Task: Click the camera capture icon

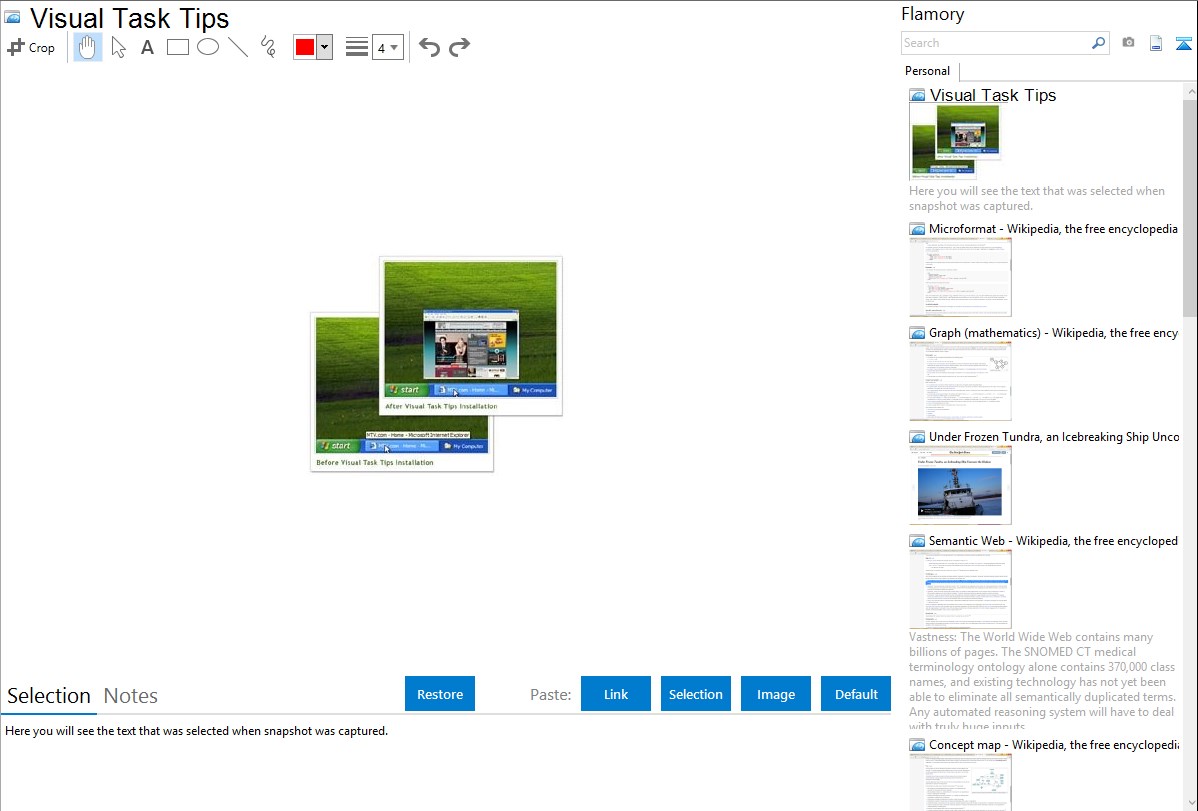Action: [1128, 43]
